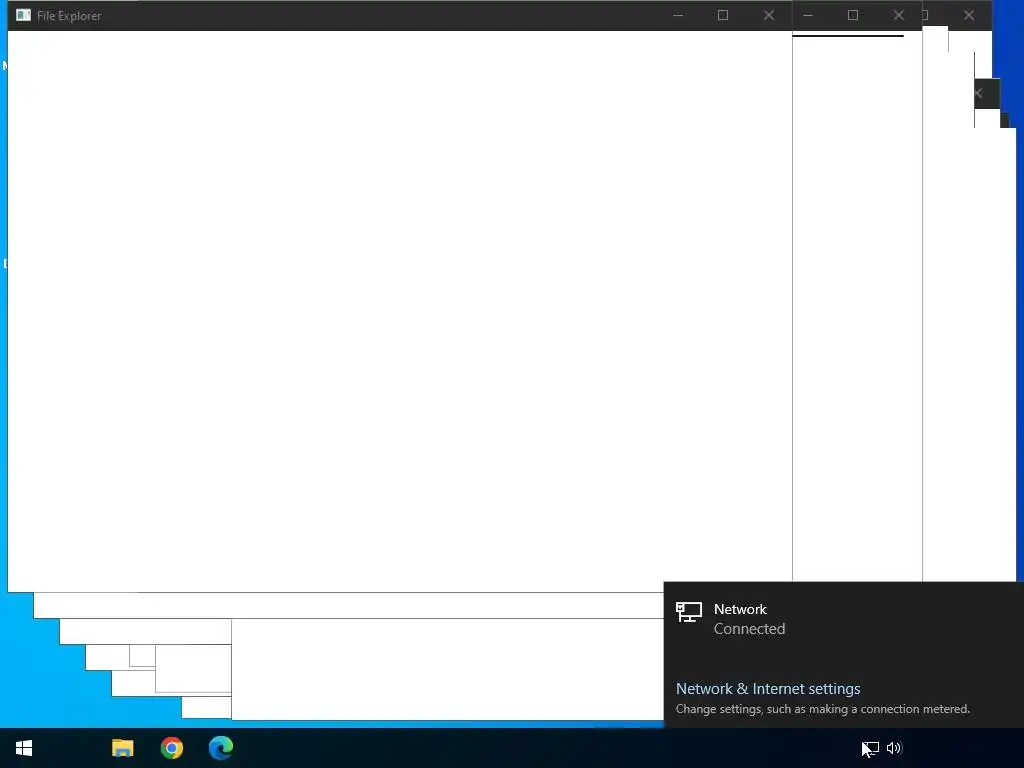This screenshot has width=1024, height=768.
Task: Click the monitor icon in network flyout
Action: pyautogui.click(x=689, y=612)
